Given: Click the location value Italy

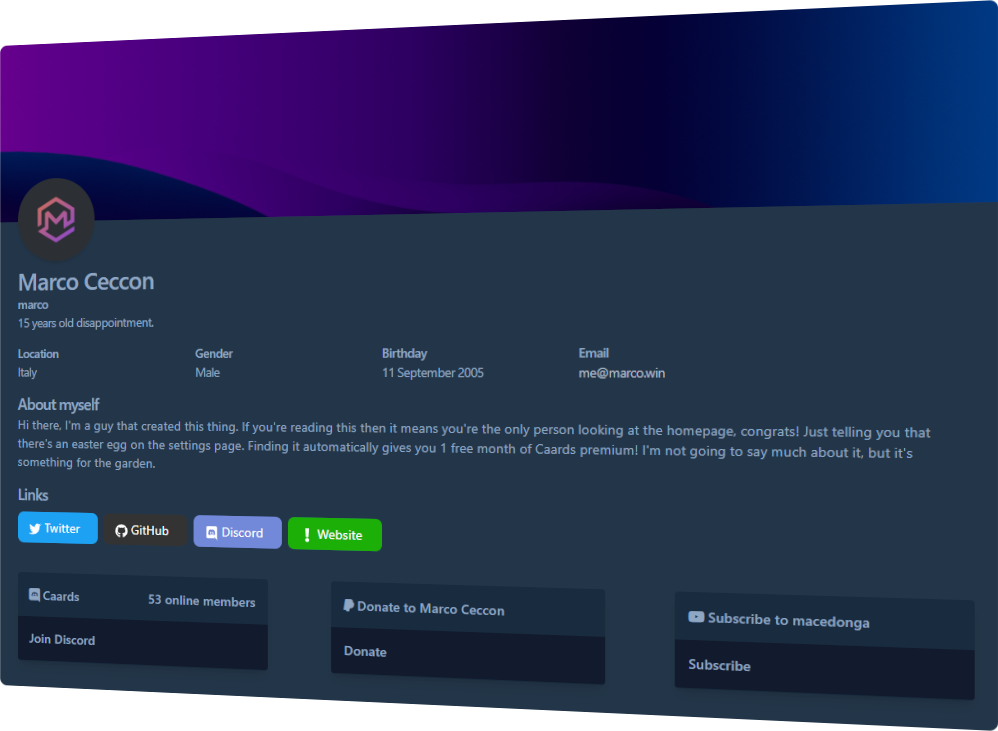Looking at the screenshot, I should (x=27, y=372).
